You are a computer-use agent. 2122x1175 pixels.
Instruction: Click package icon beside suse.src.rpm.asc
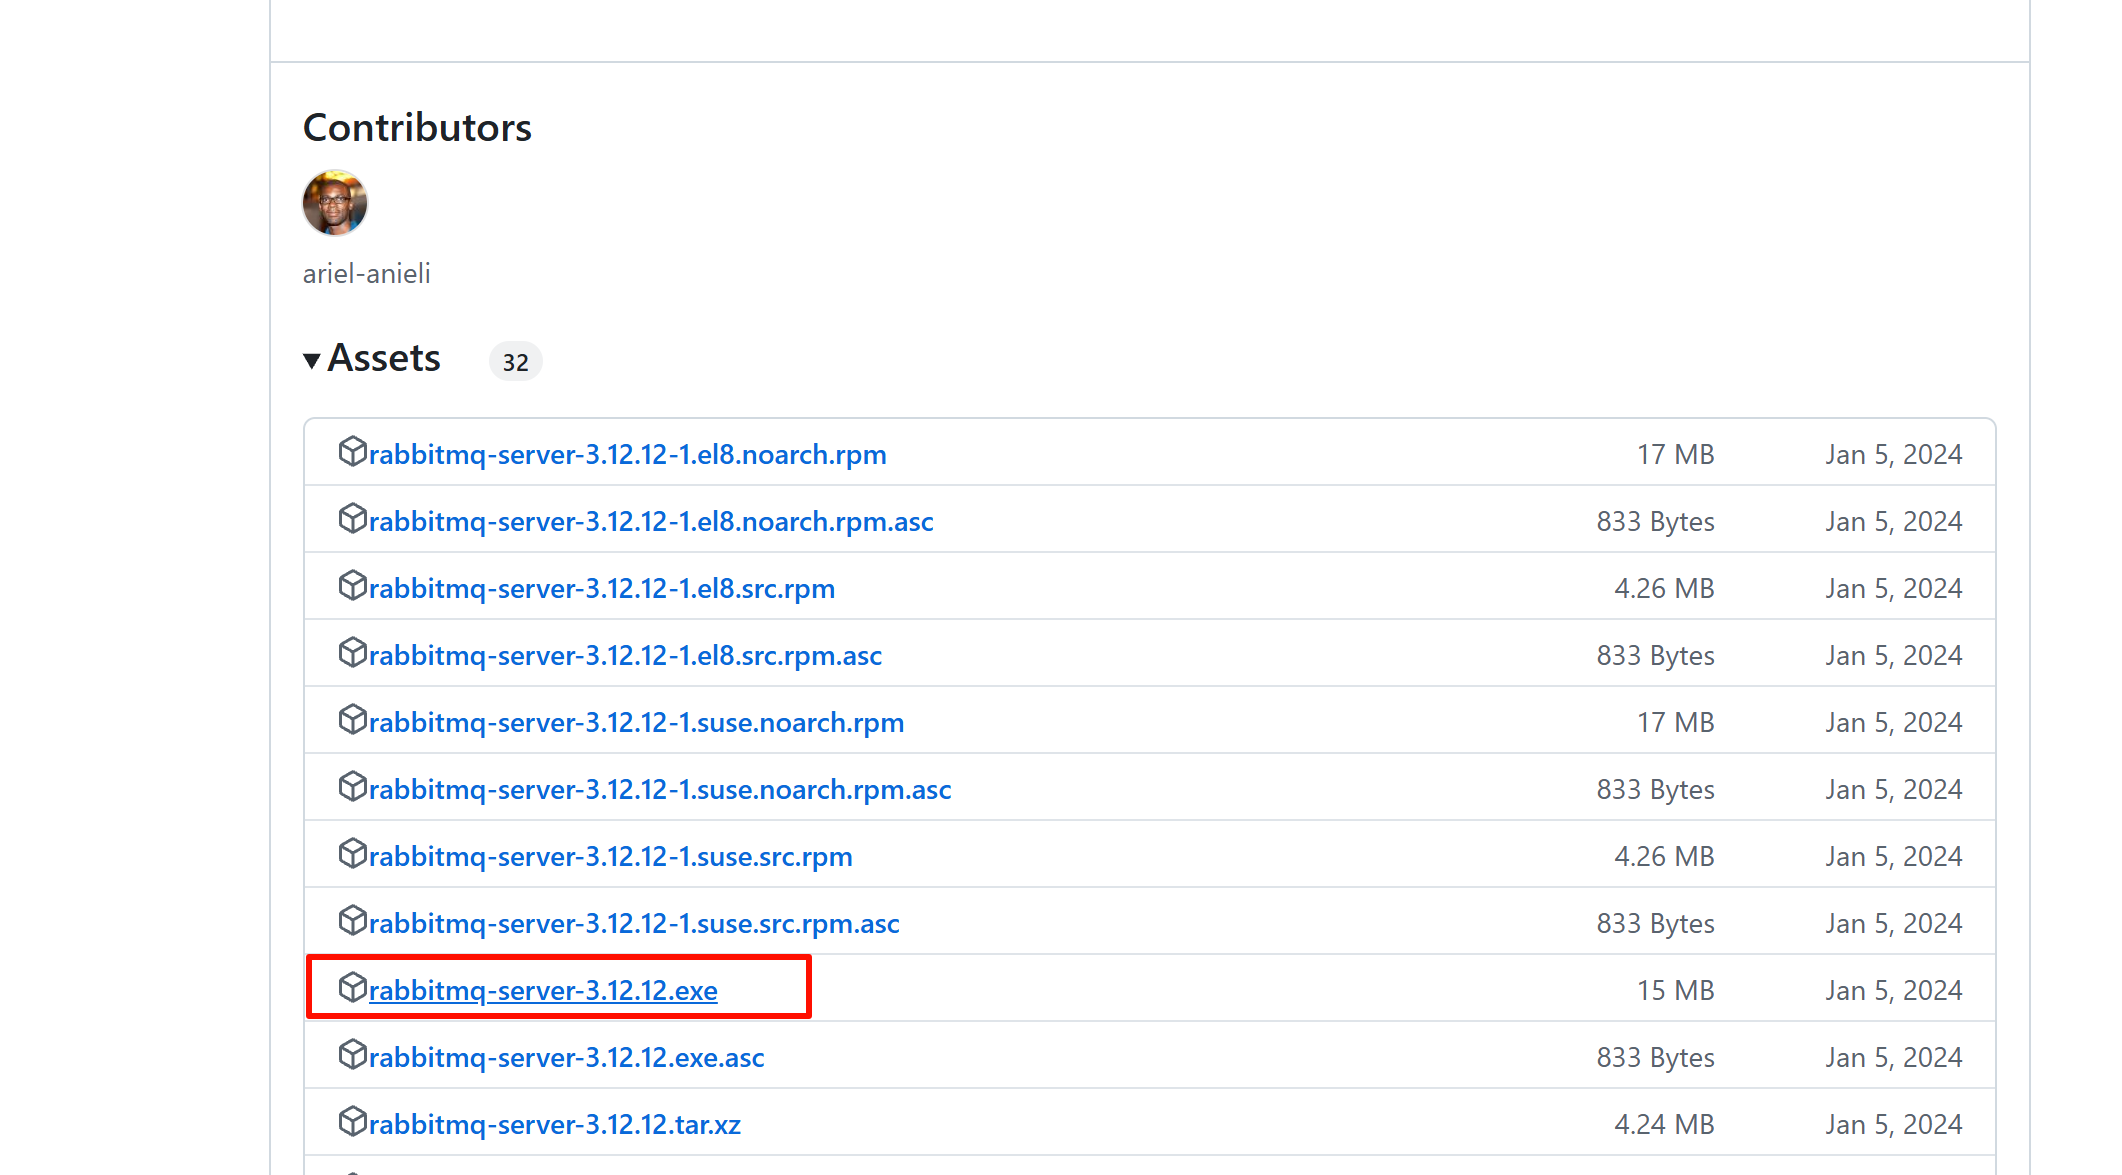[352, 921]
